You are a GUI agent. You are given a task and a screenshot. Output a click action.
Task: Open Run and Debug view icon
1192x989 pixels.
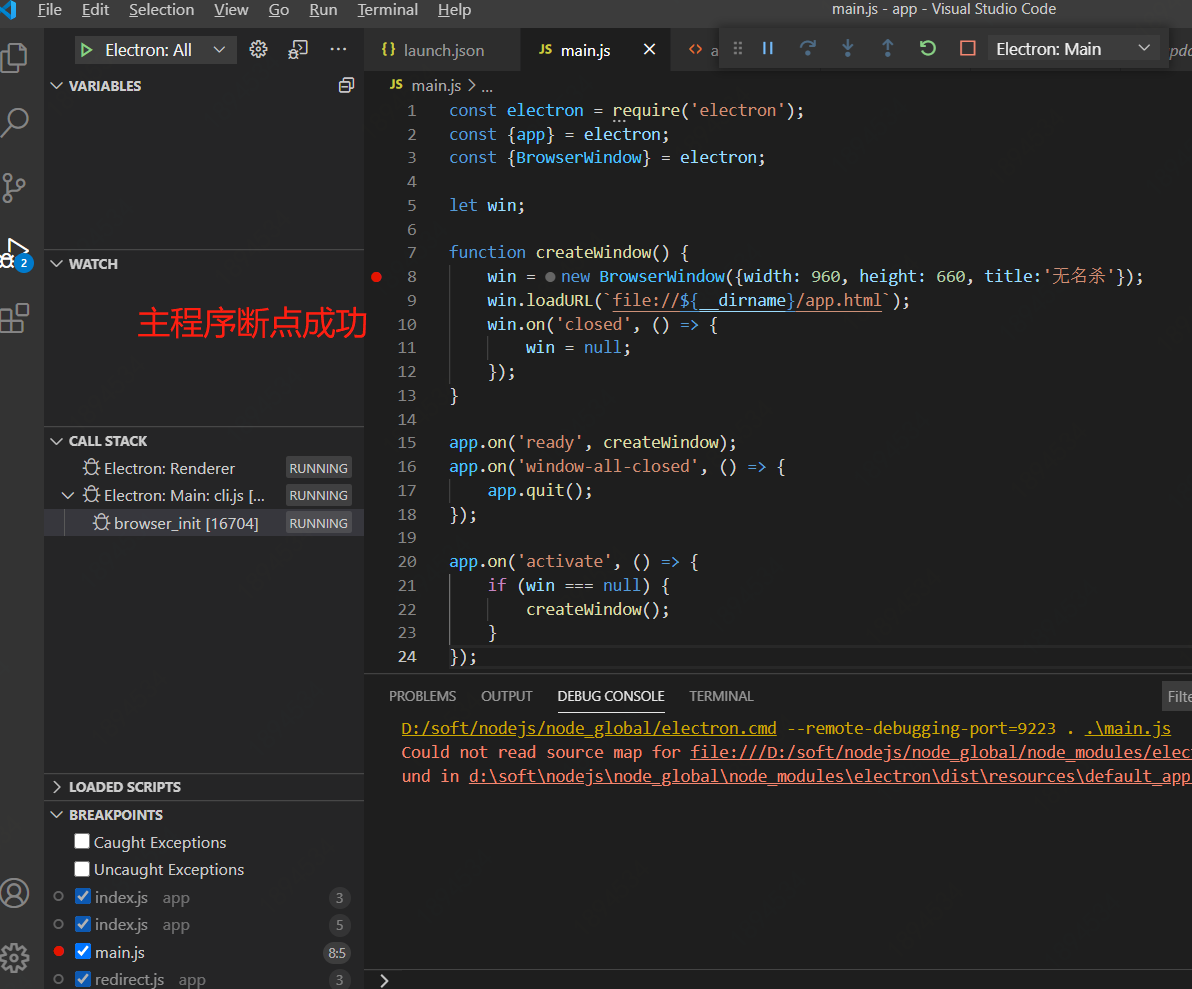(x=15, y=254)
